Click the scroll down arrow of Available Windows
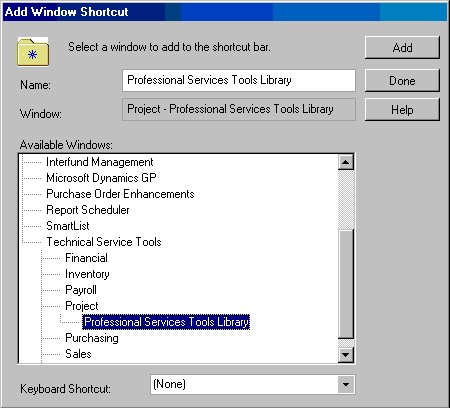Screen dimensions: 450x408 pos(346,355)
